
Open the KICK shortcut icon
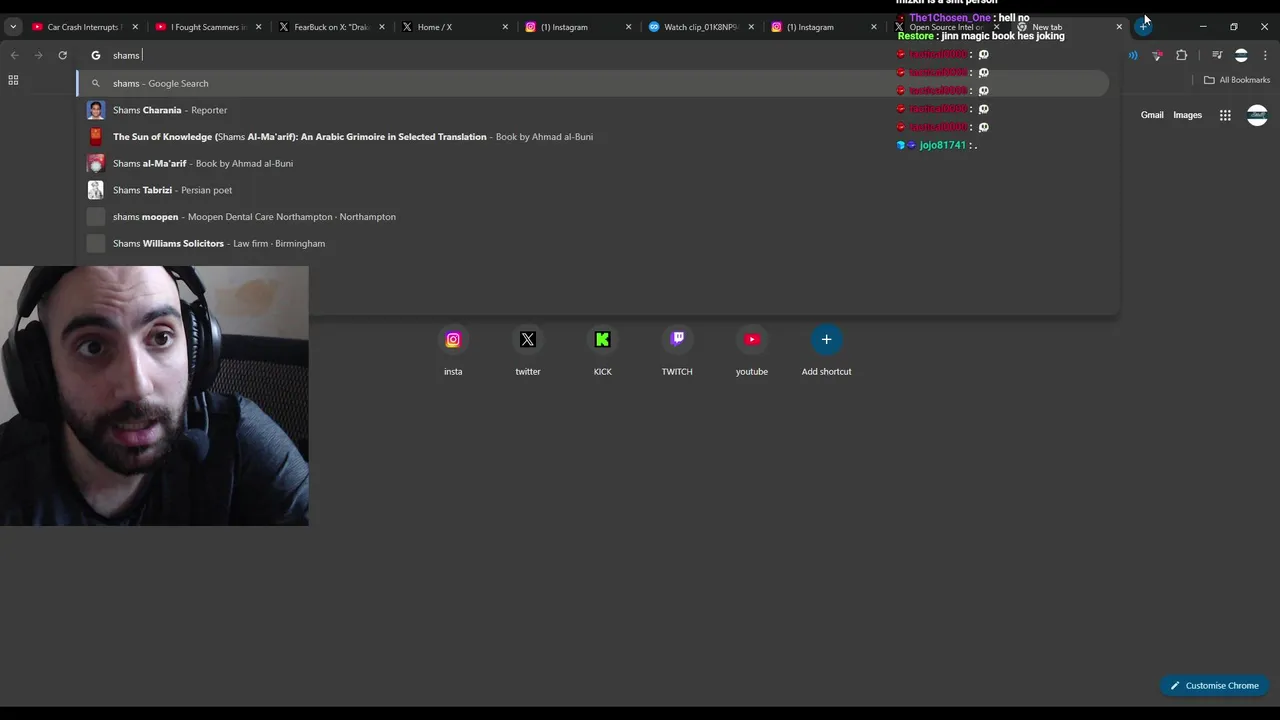(602, 340)
